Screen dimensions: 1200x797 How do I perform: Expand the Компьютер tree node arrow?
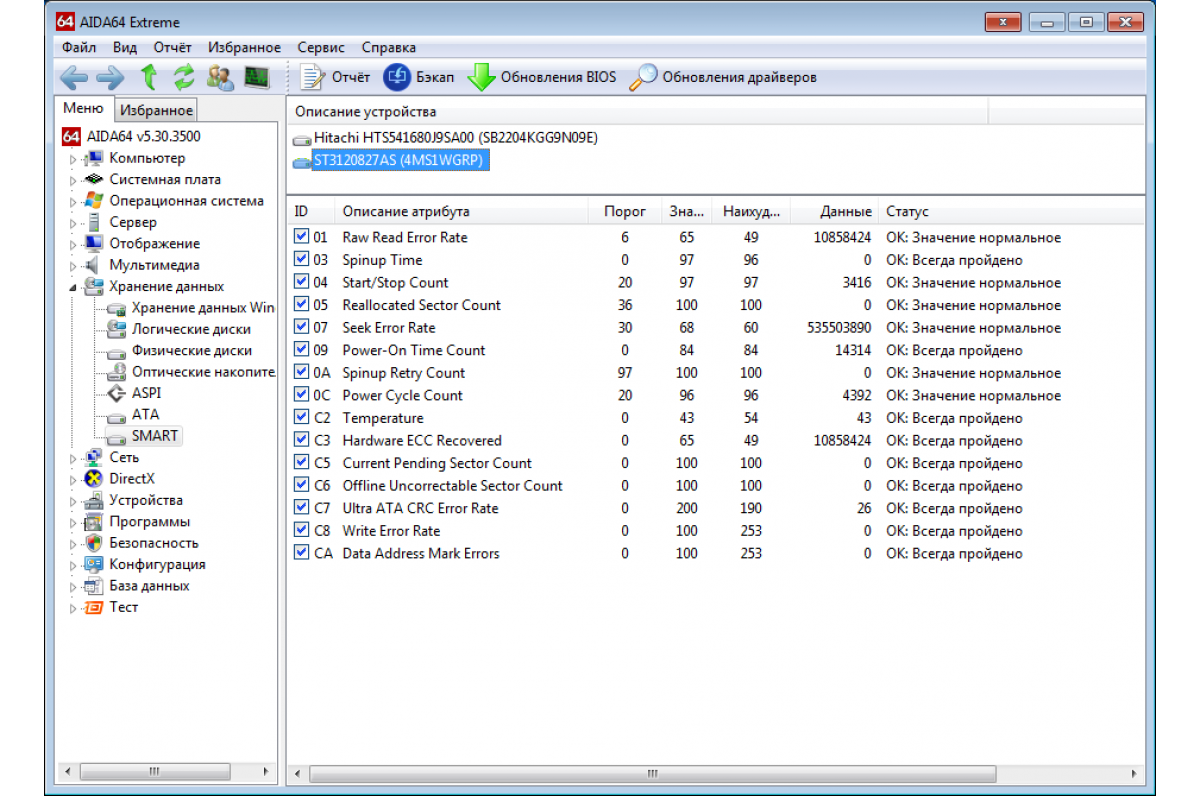tap(72, 159)
